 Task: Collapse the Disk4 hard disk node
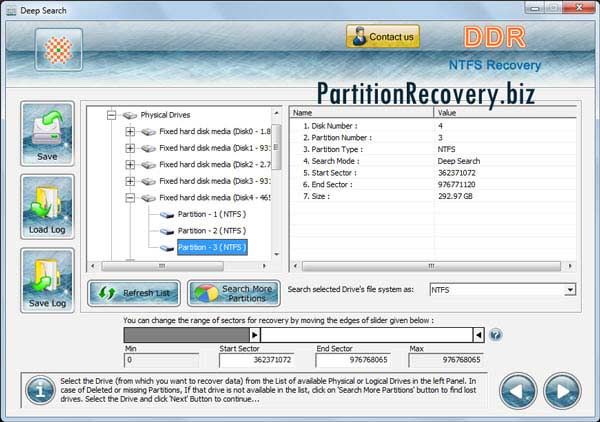coord(130,198)
